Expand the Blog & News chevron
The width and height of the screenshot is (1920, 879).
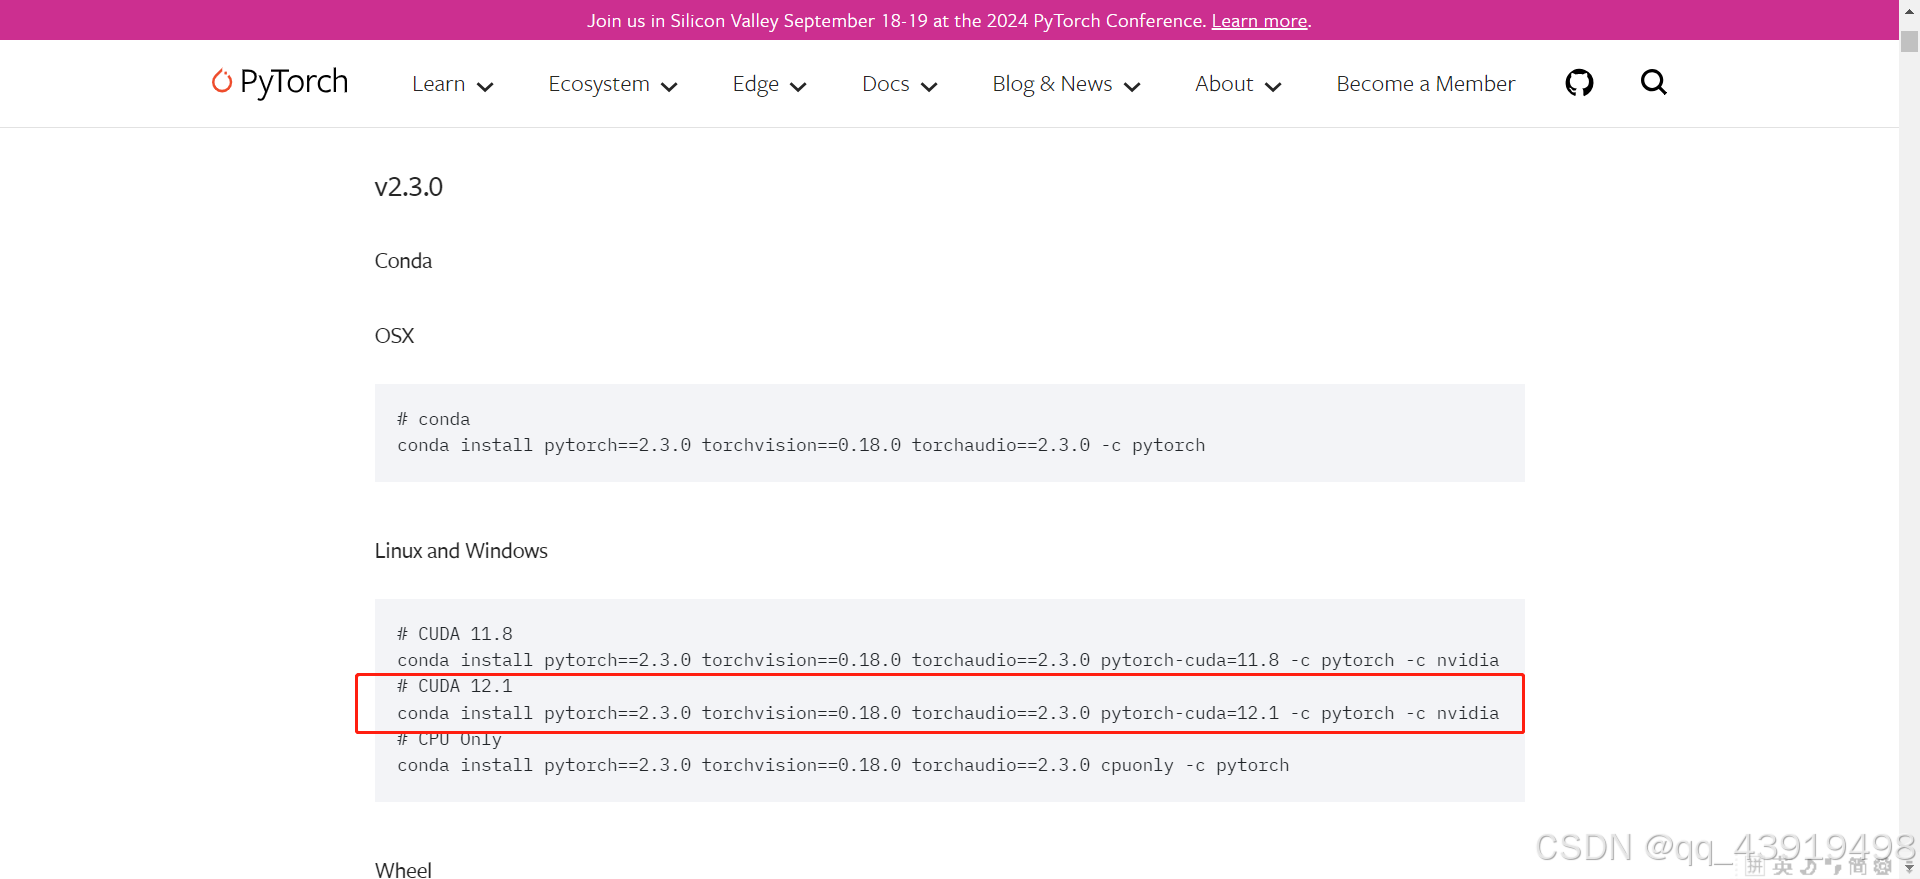pos(1132,87)
